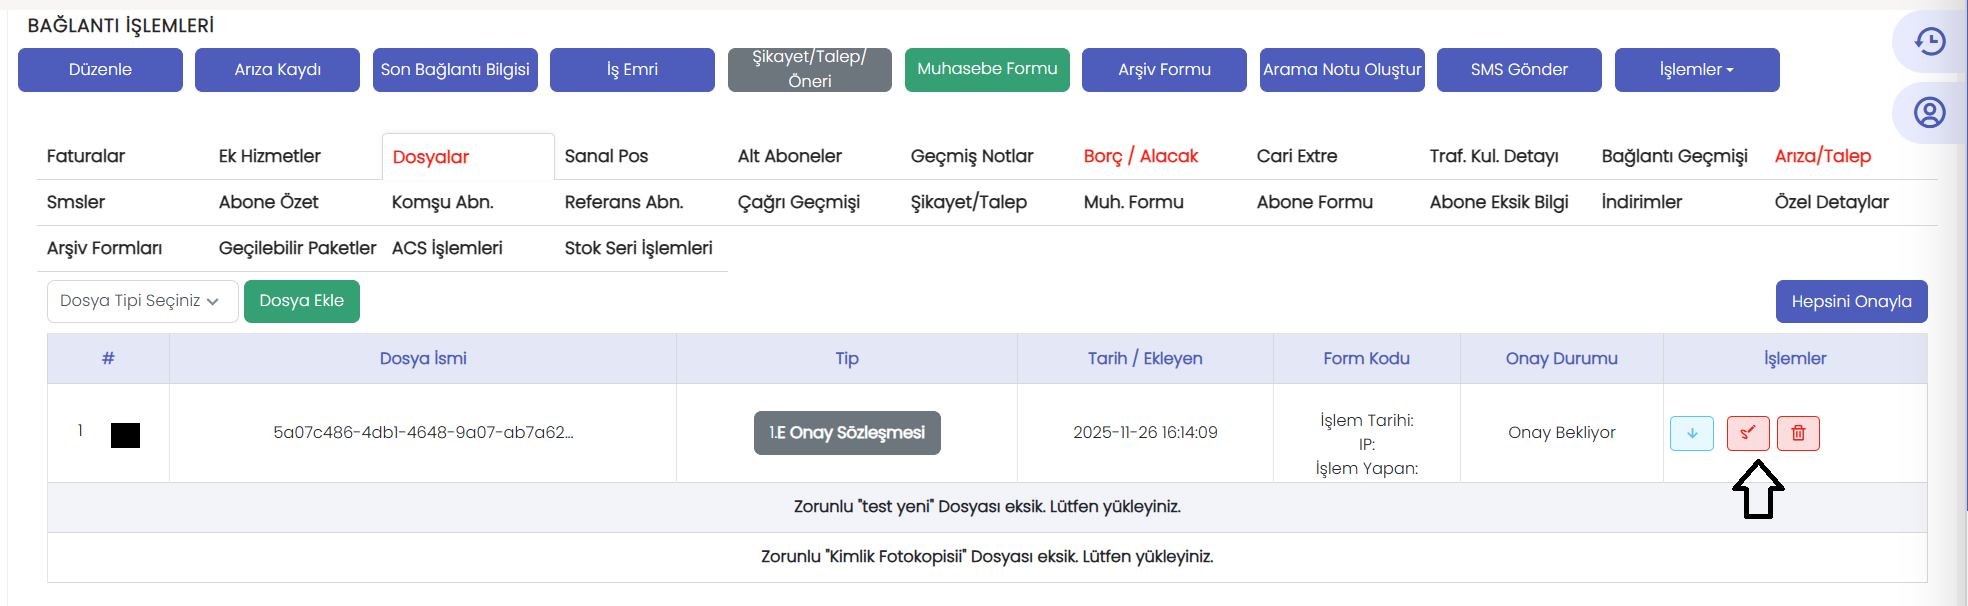Go to the Sanal Pos tab

[606, 156]
